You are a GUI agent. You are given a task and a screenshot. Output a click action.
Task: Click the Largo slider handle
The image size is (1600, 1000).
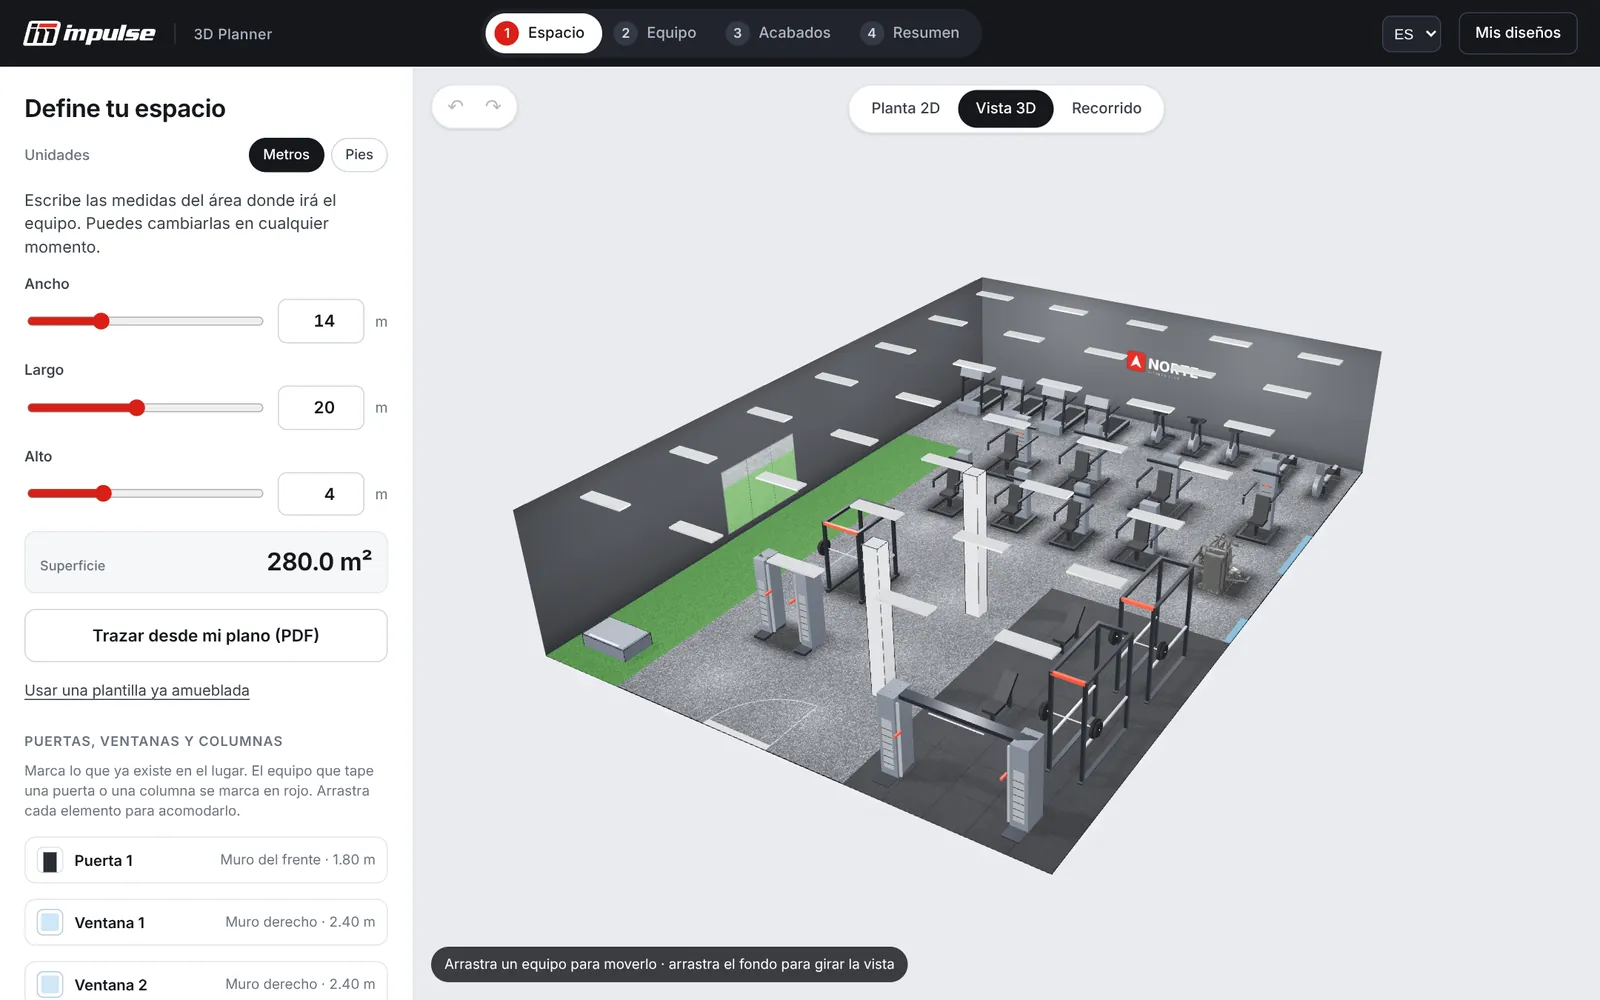(x=137, y=408)
